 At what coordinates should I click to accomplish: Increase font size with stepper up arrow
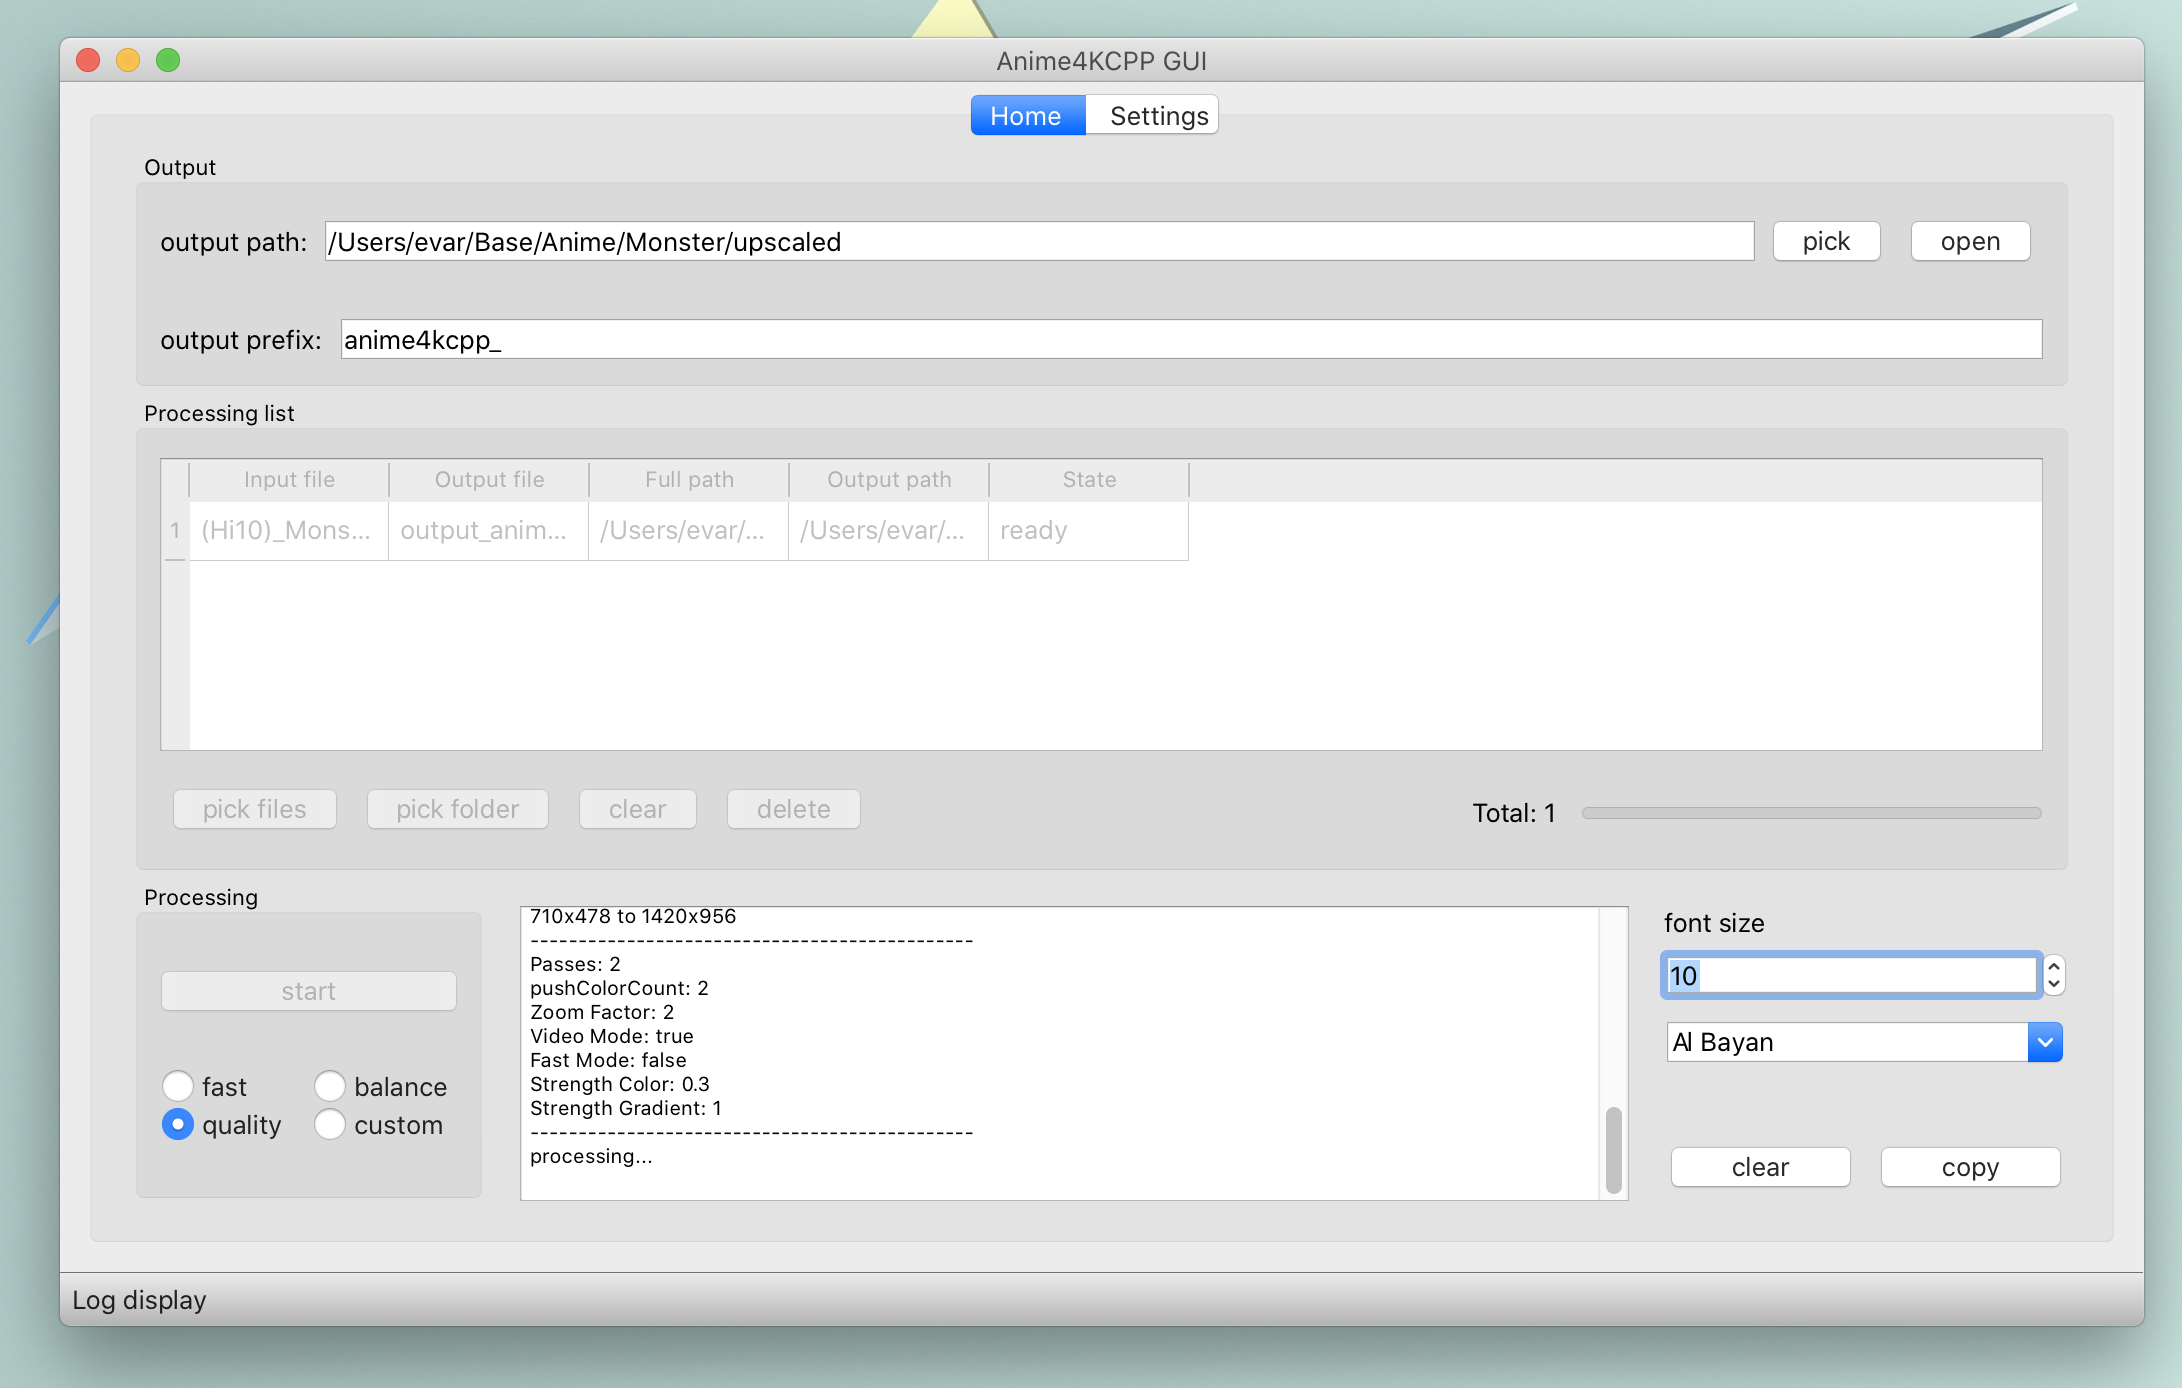click(x=2054, y=966)
